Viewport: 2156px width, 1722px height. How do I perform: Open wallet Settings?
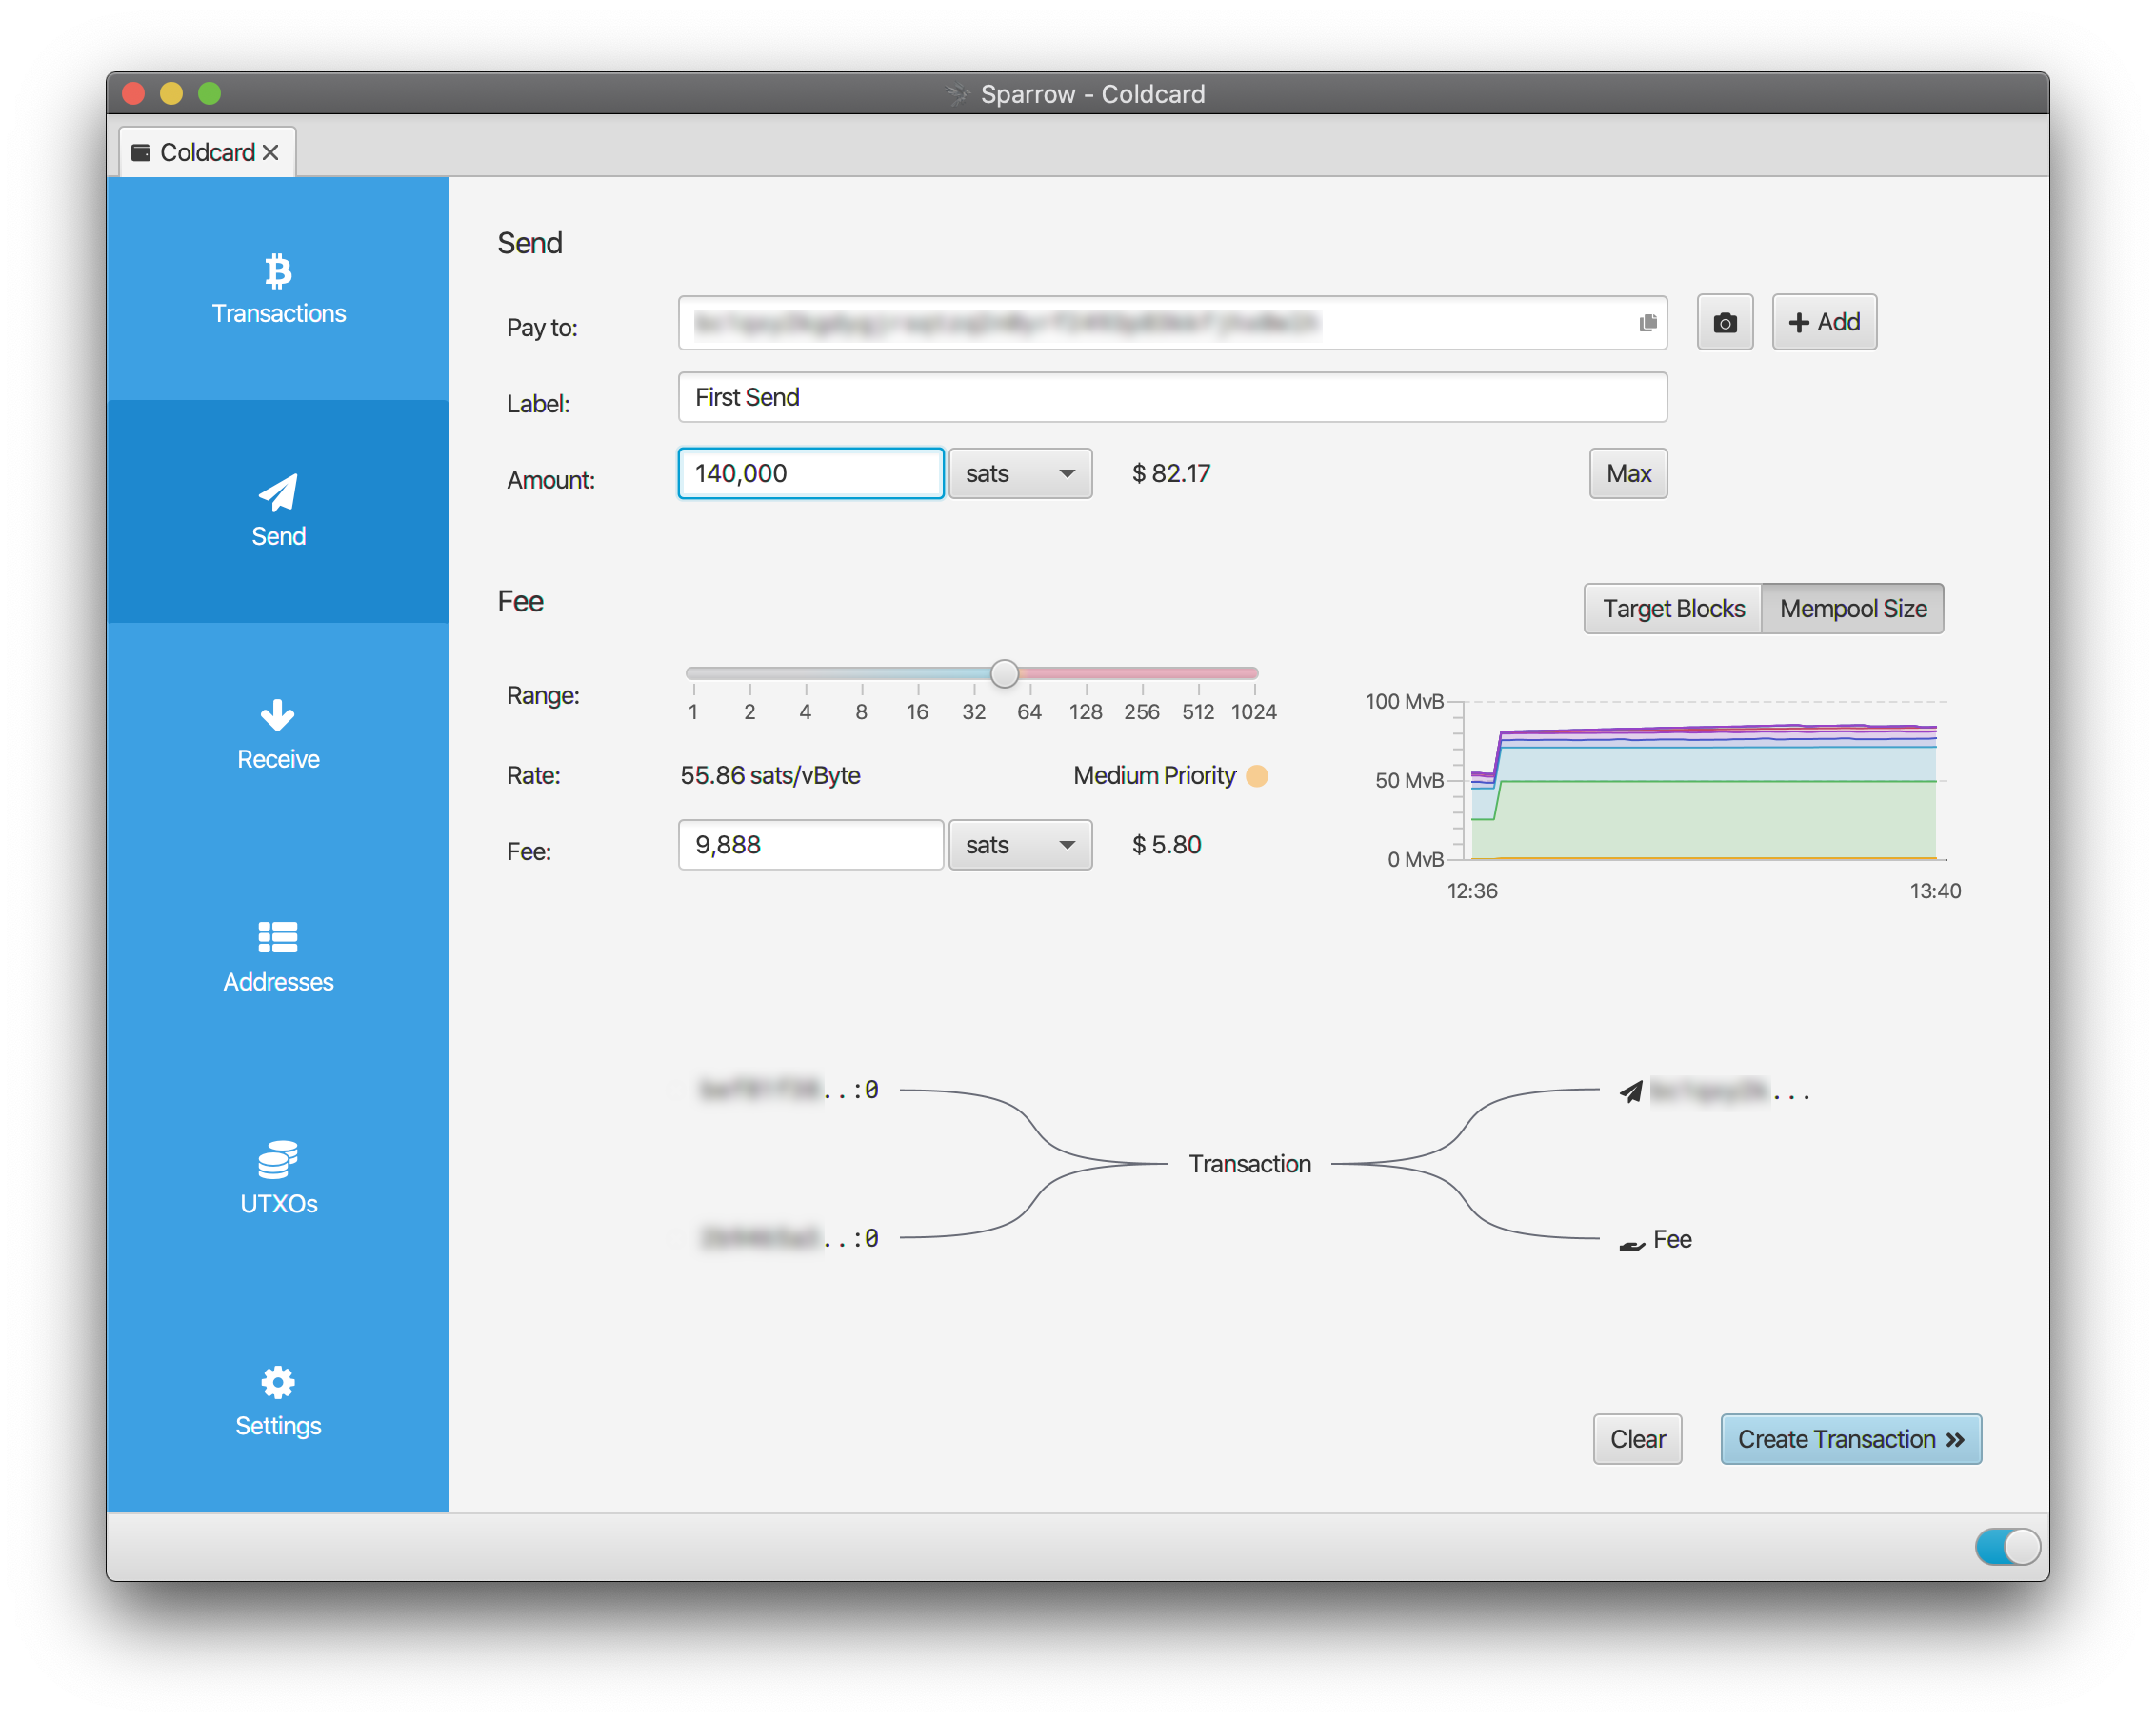tap(278, 1399)
